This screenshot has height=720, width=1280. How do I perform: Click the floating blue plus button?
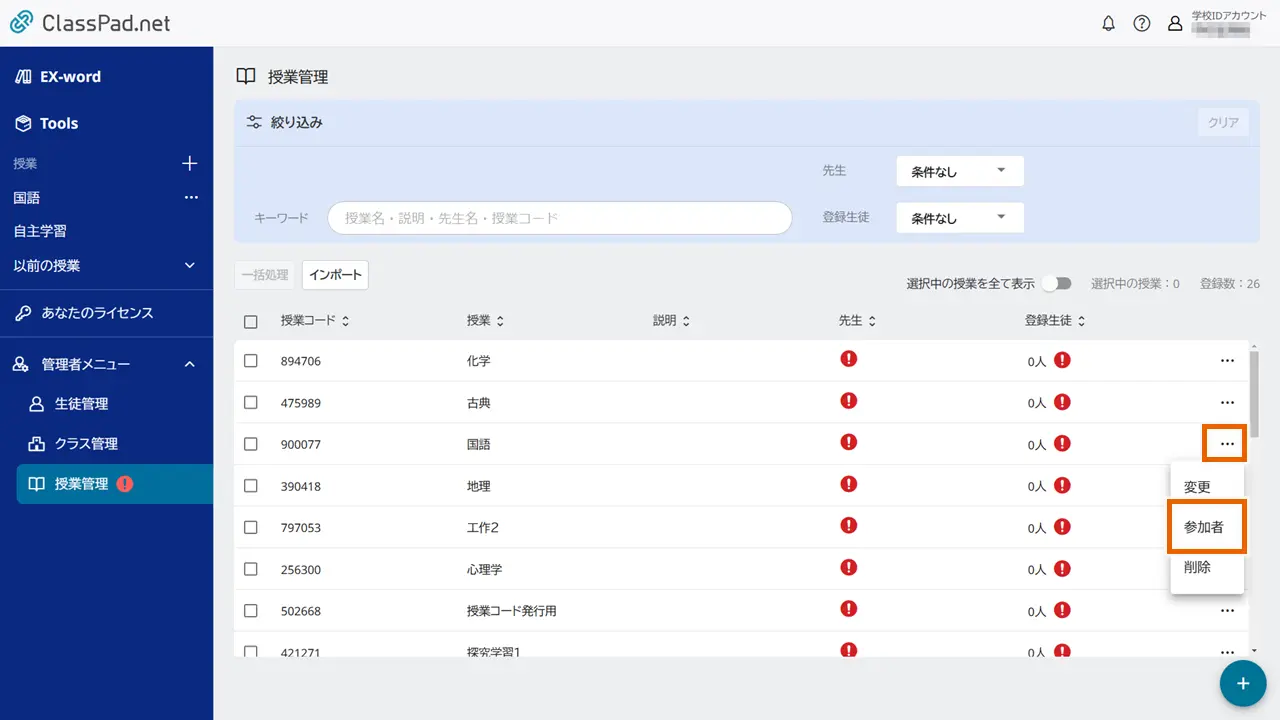click(1242, 683)
